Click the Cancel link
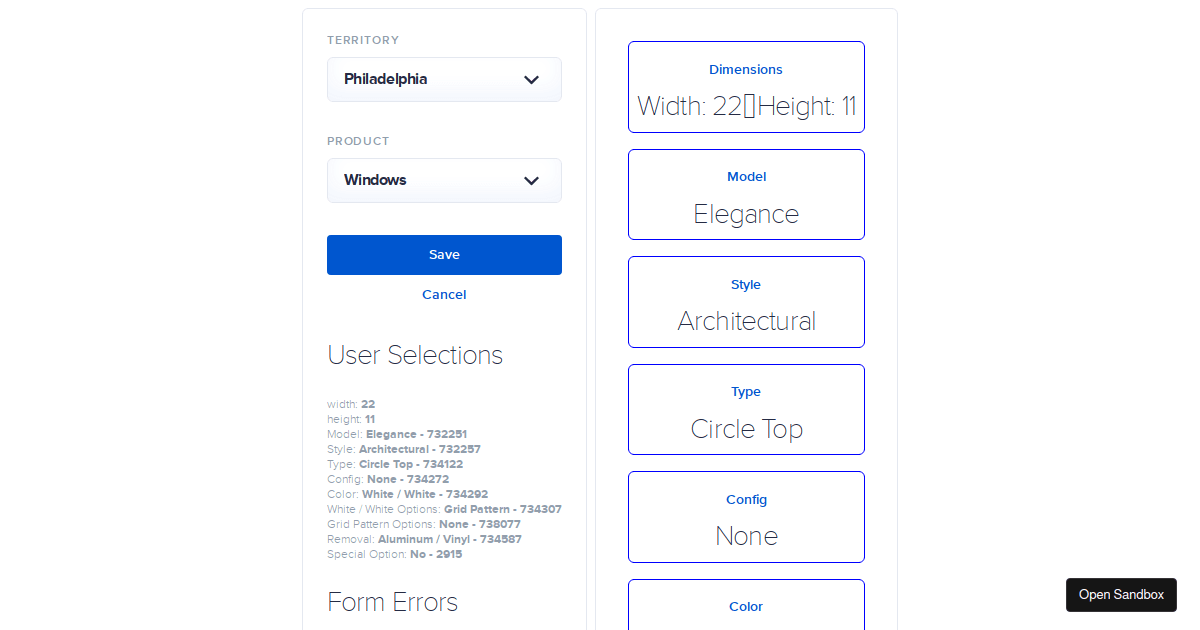1200x630 pixels. [x=444, y=294]
